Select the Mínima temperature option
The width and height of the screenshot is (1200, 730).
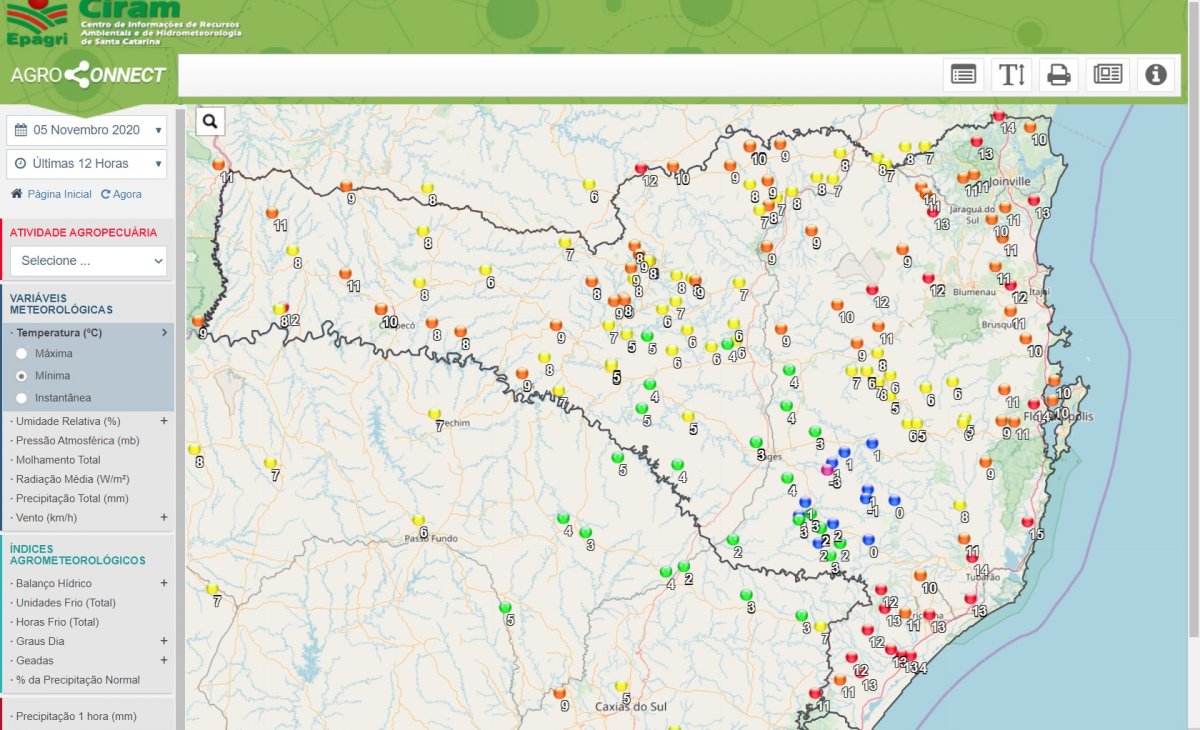point(21,376)
